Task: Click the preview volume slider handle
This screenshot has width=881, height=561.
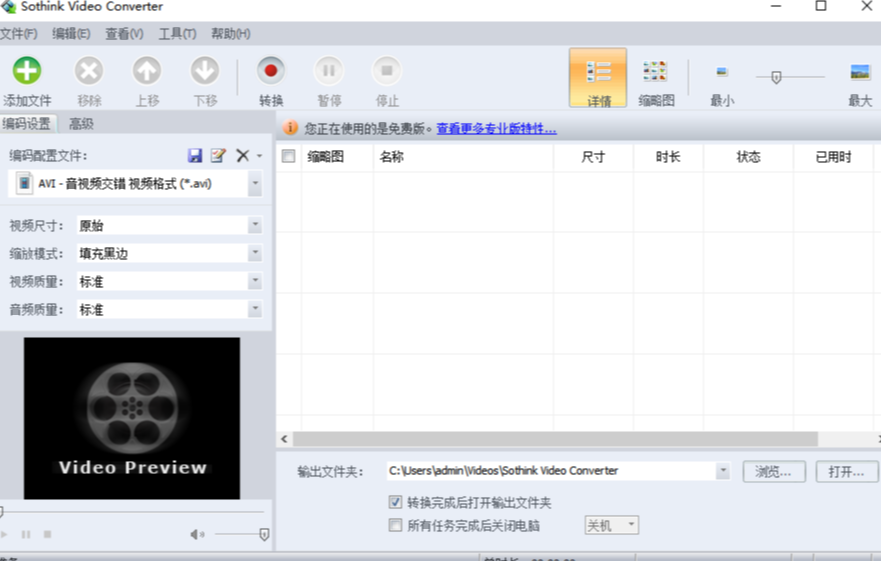Action: [x=264, y=535]
